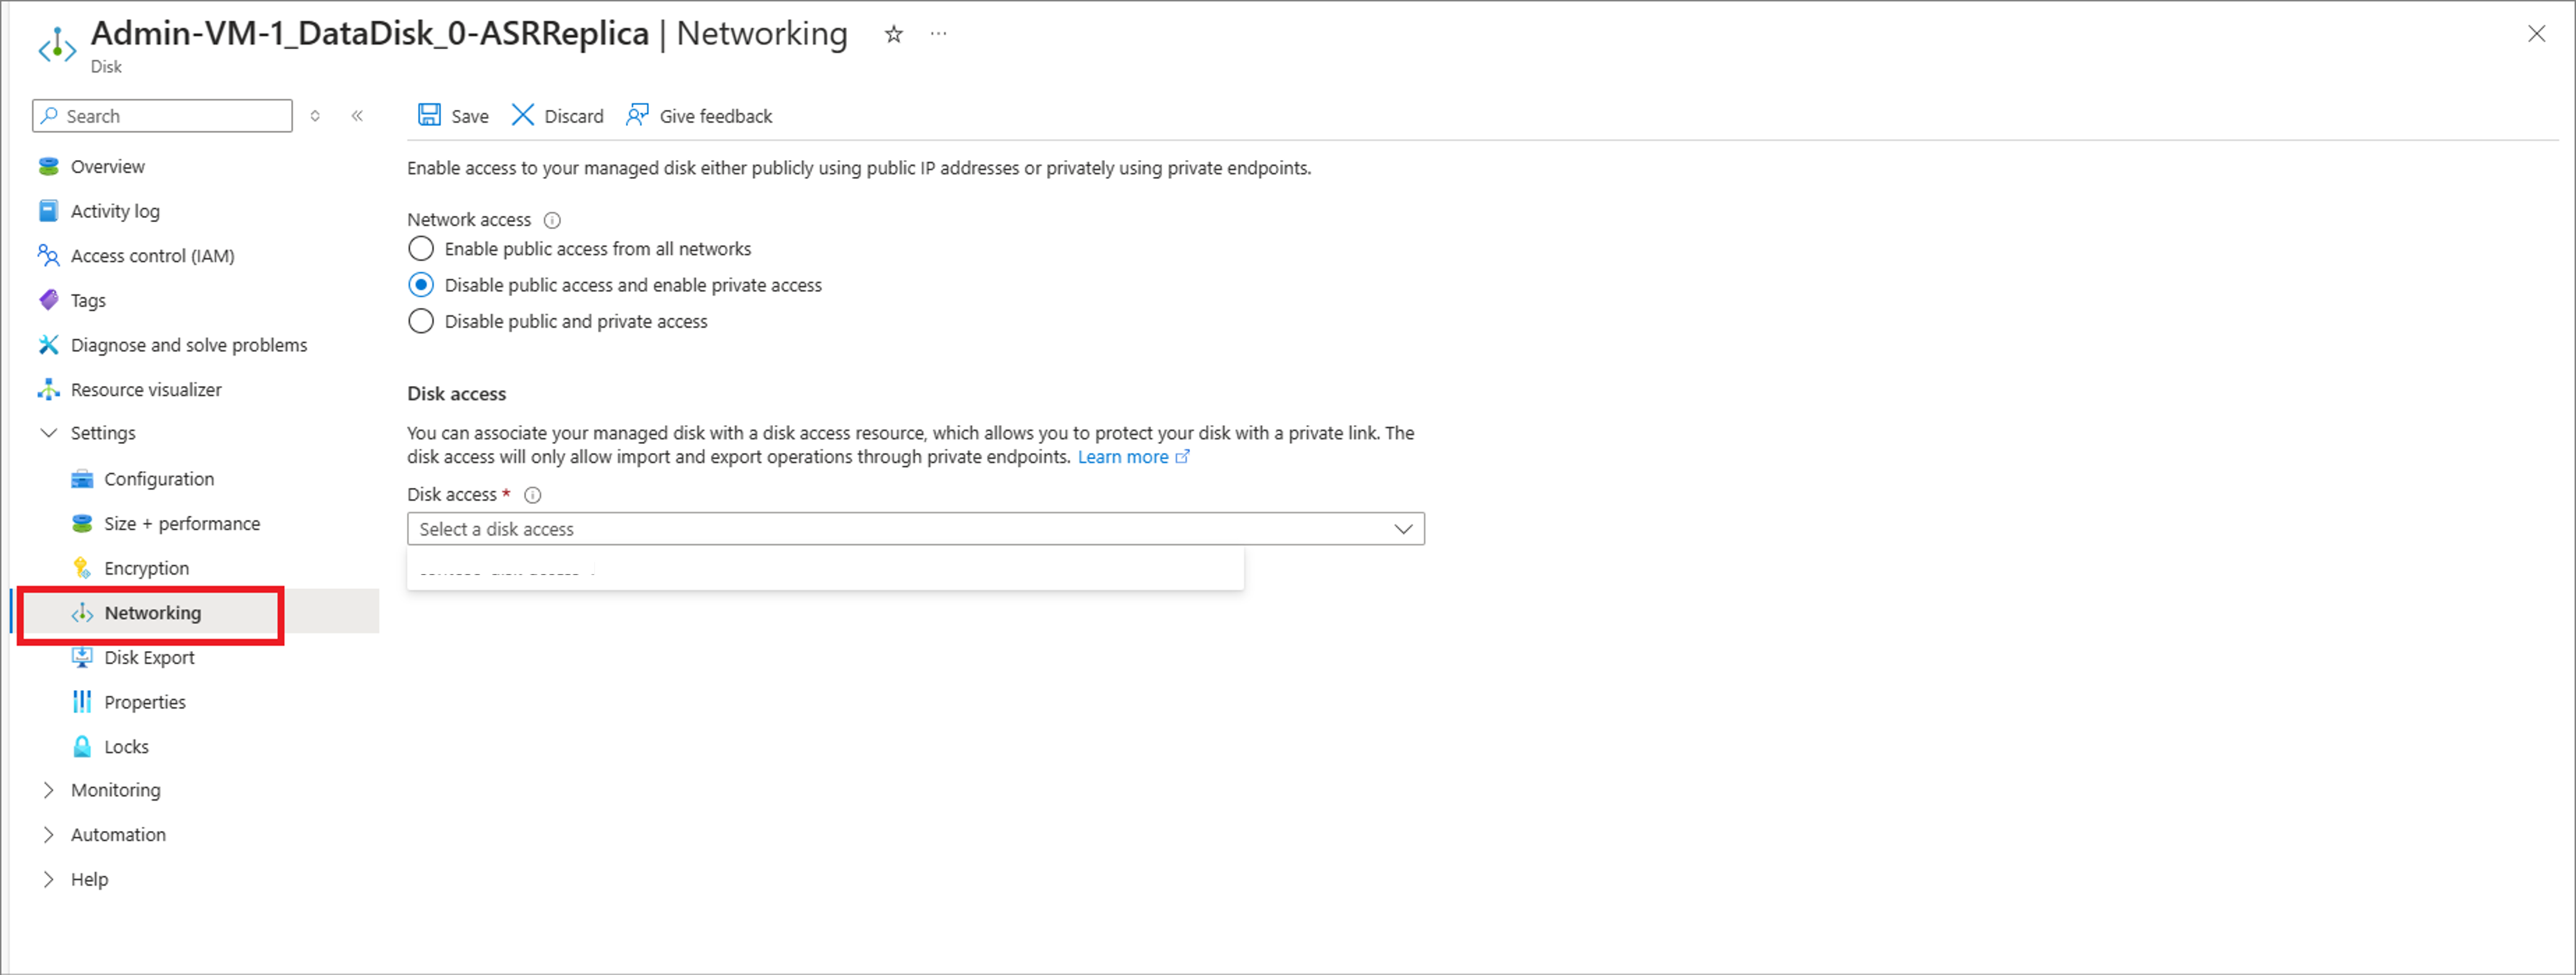The image size is (2576, 975).
Task: Open the ellipsis more options menu
Action: [x=938, y=34]
